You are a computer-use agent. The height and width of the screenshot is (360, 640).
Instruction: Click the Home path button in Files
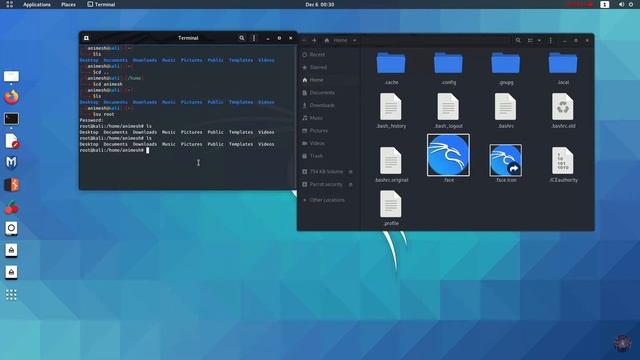(336, 40)
